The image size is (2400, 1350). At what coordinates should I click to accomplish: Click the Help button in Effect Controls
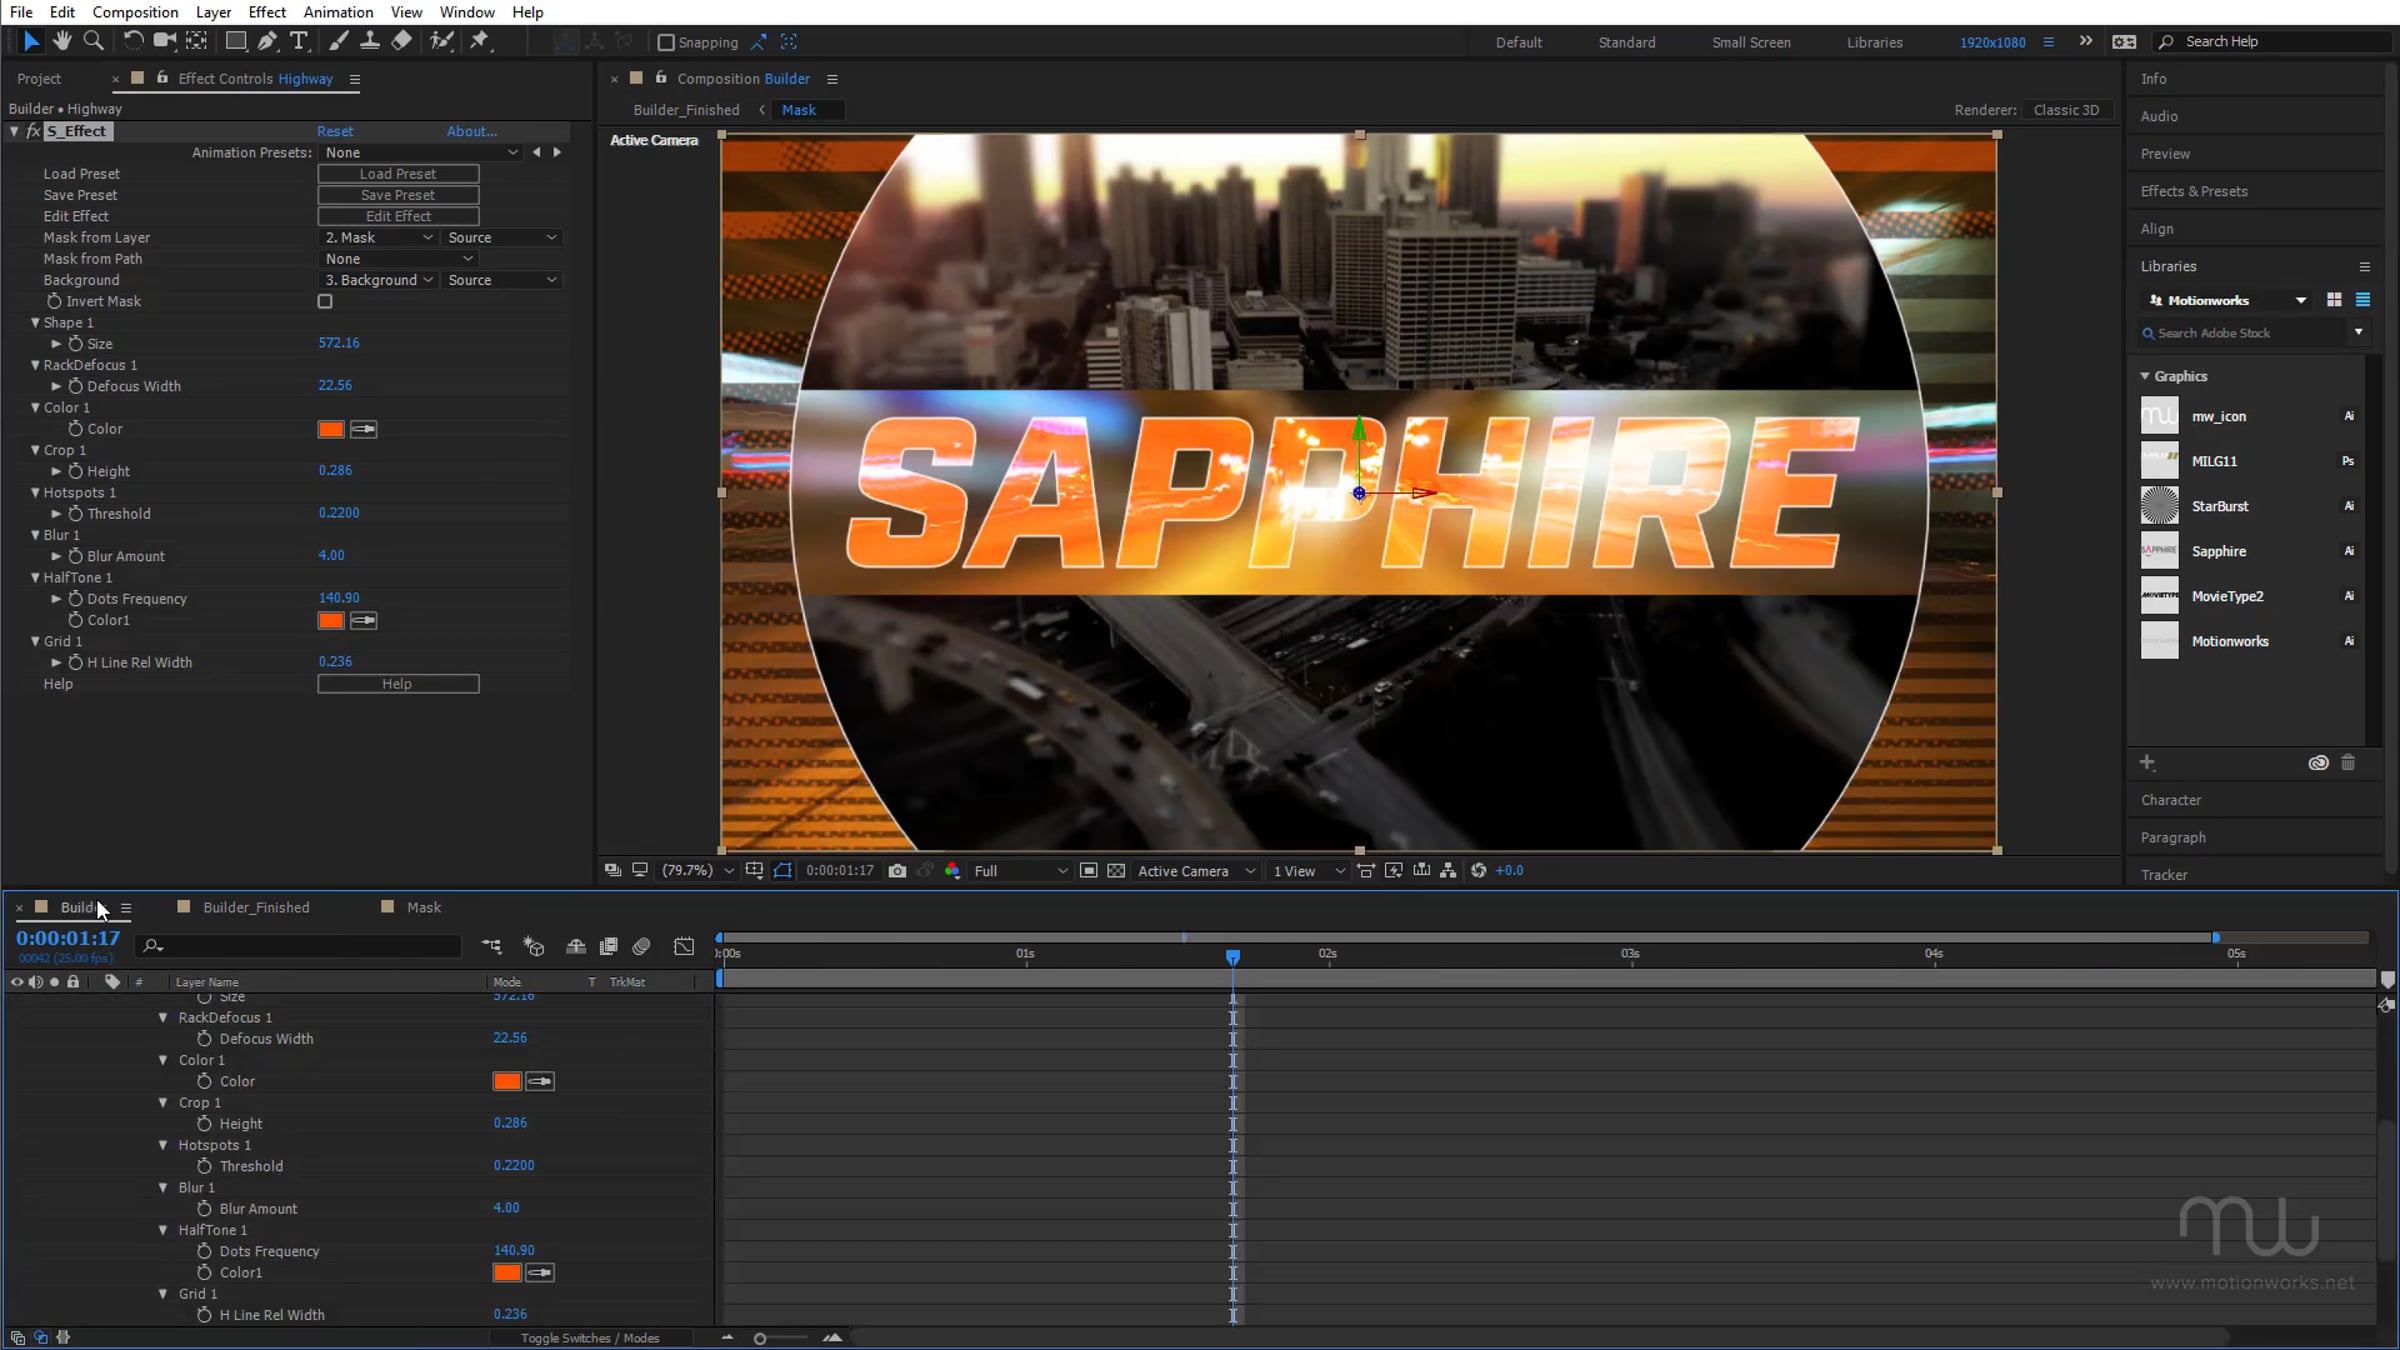[x=398, y=684]
